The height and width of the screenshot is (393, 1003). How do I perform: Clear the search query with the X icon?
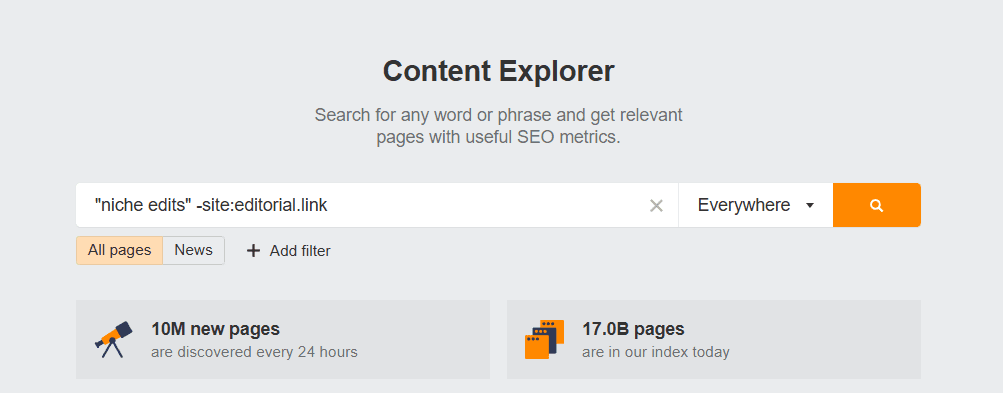click(656, 205)
